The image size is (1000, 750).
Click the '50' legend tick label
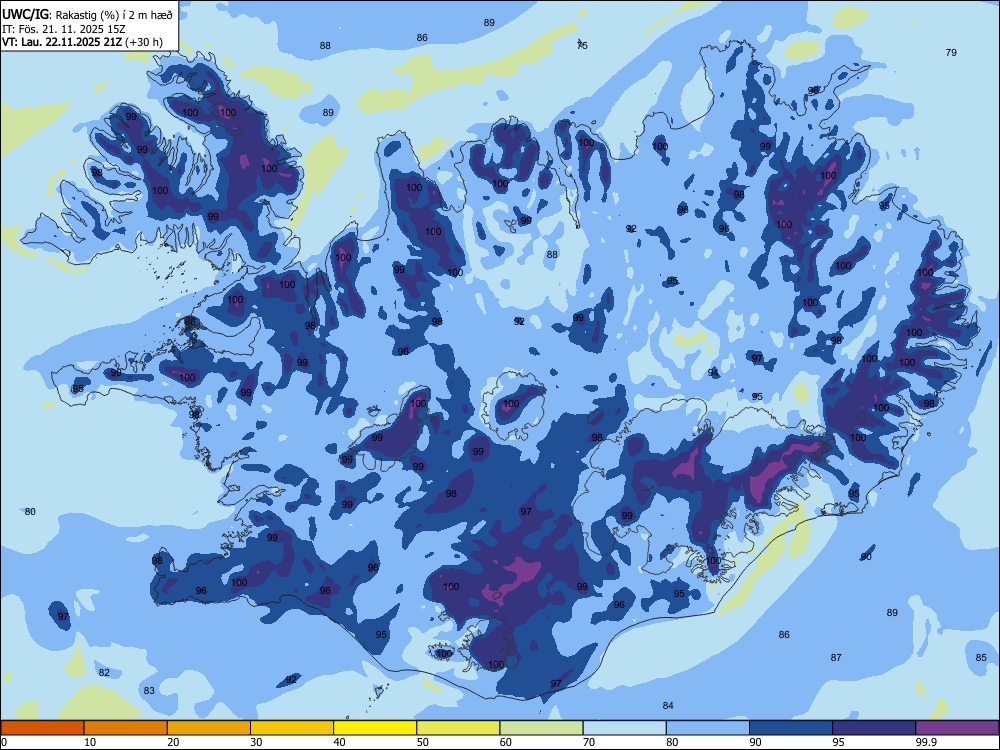pos(422,742)
